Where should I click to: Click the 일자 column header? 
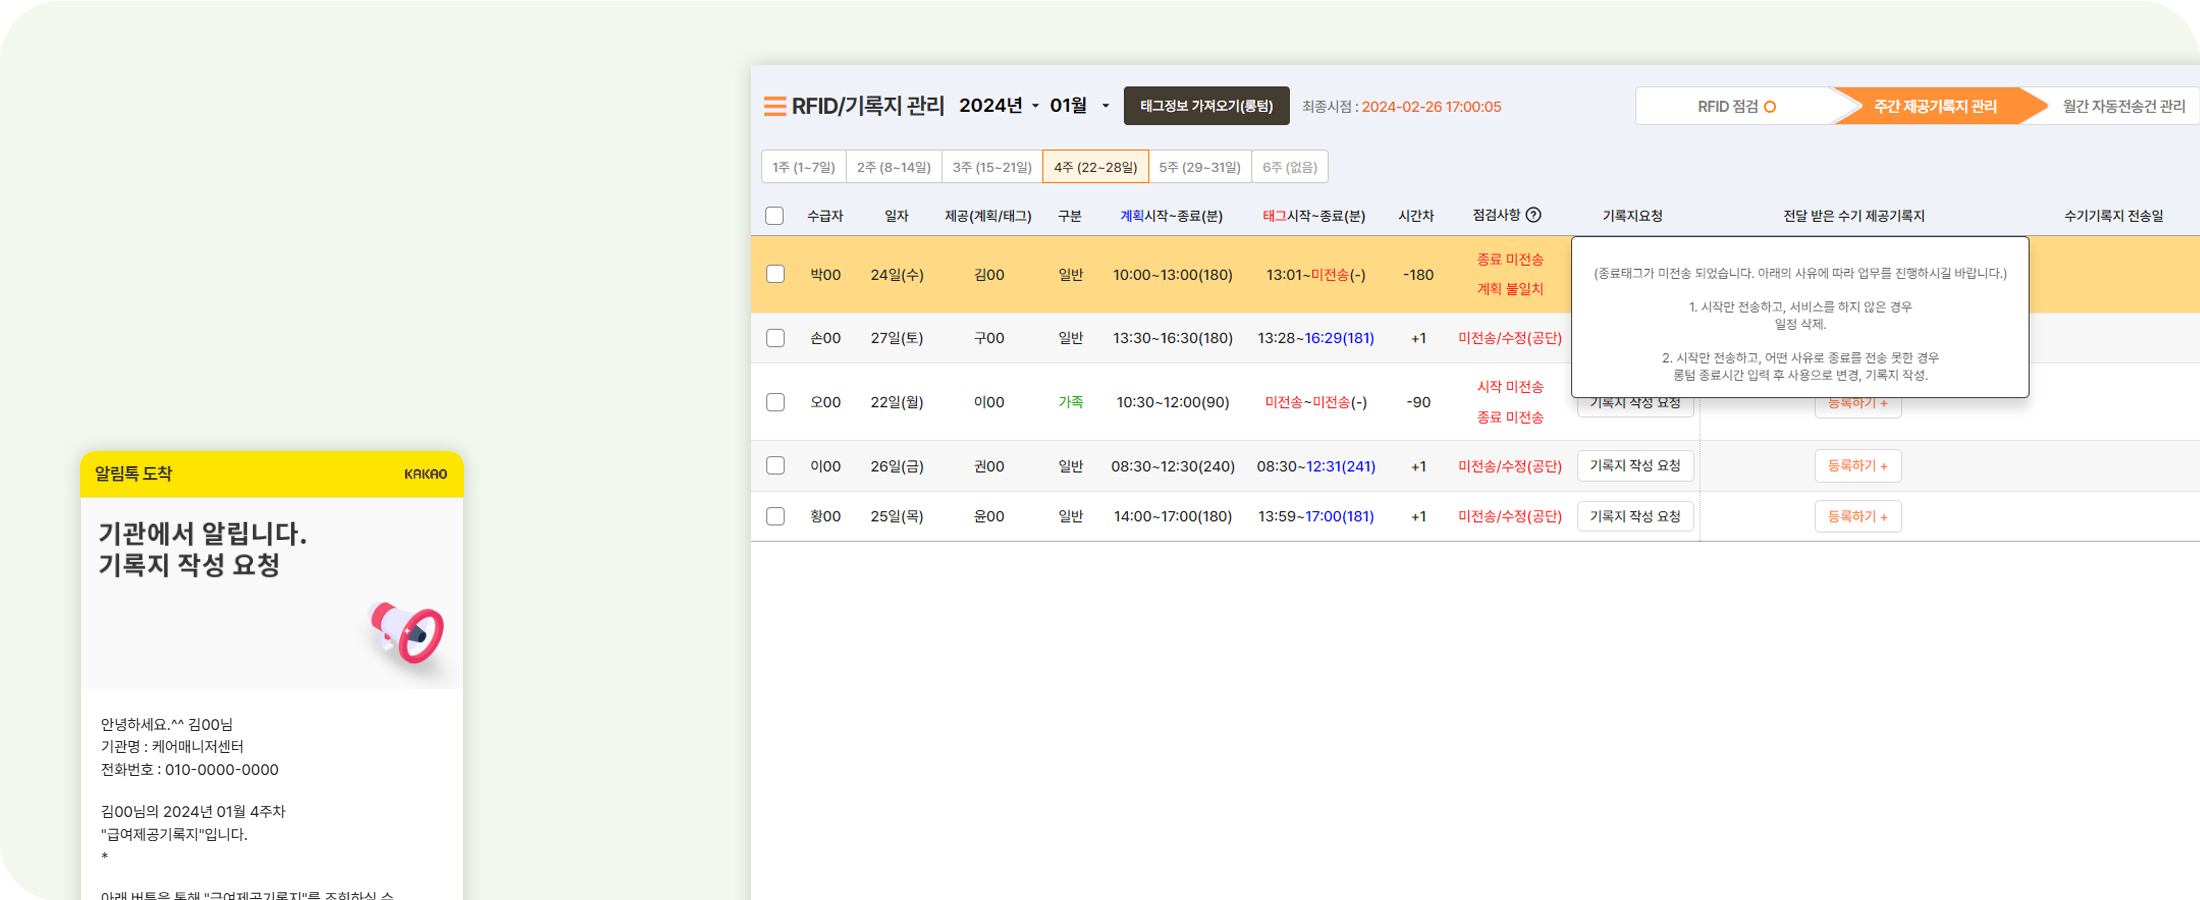coord(896,216)
